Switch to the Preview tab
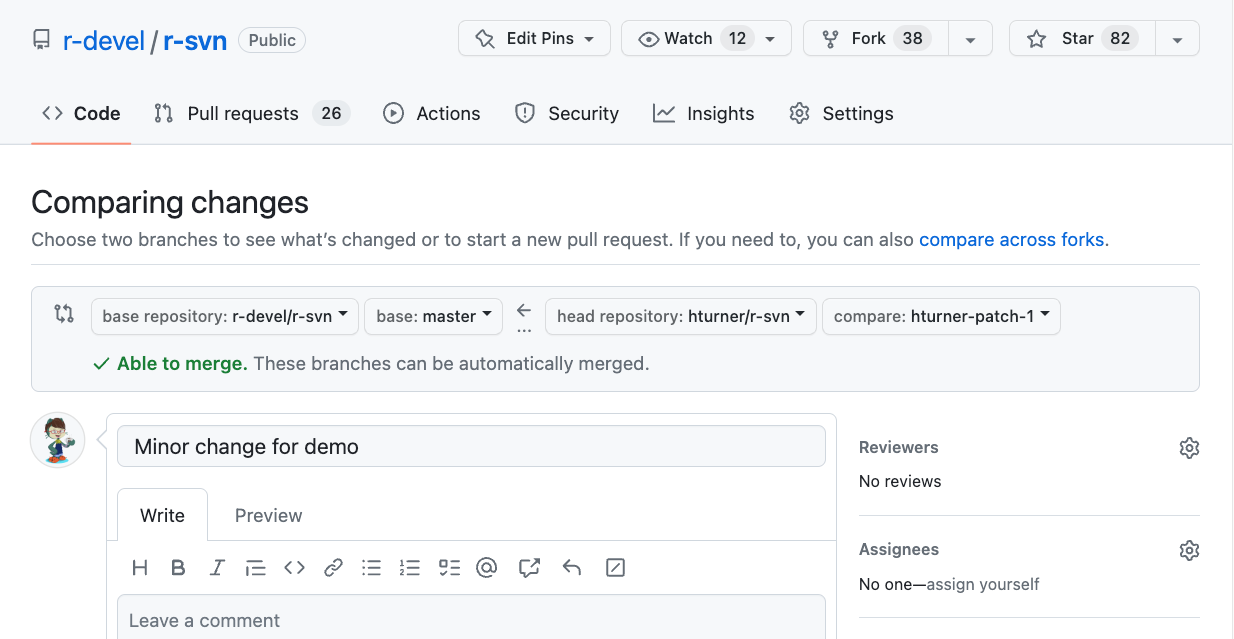Image resolution: width=1234 pixels, height=639 pixels. pos(268,516)
